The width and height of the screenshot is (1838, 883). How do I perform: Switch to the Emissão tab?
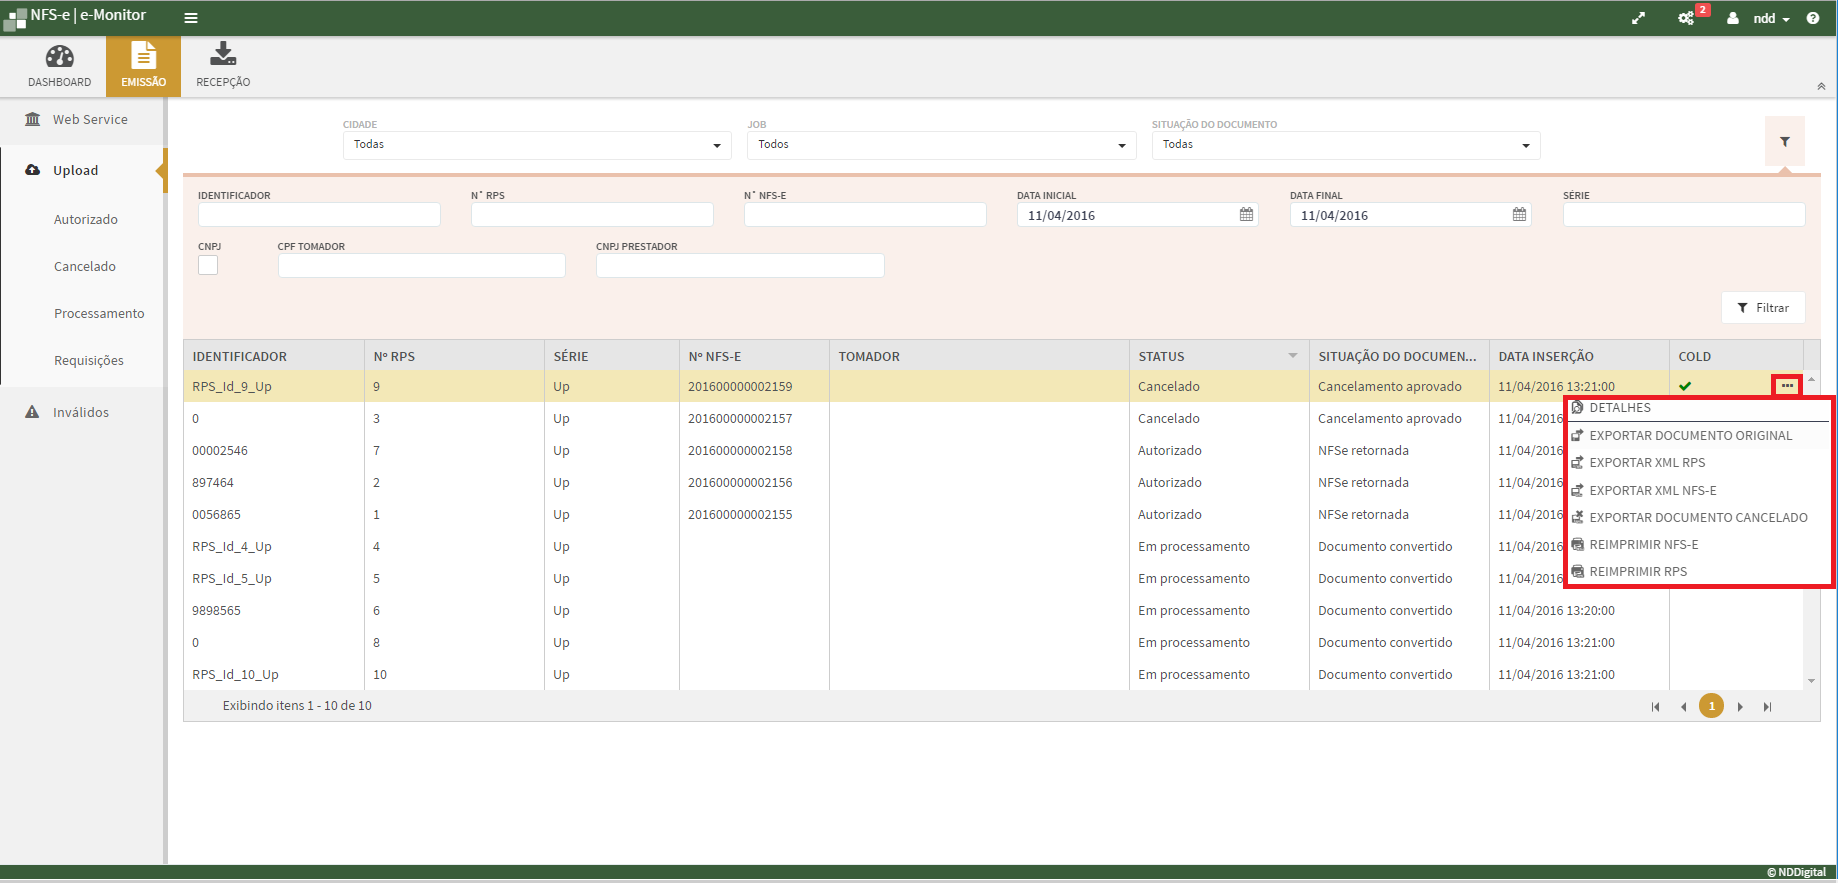click(x=143, y=66)
